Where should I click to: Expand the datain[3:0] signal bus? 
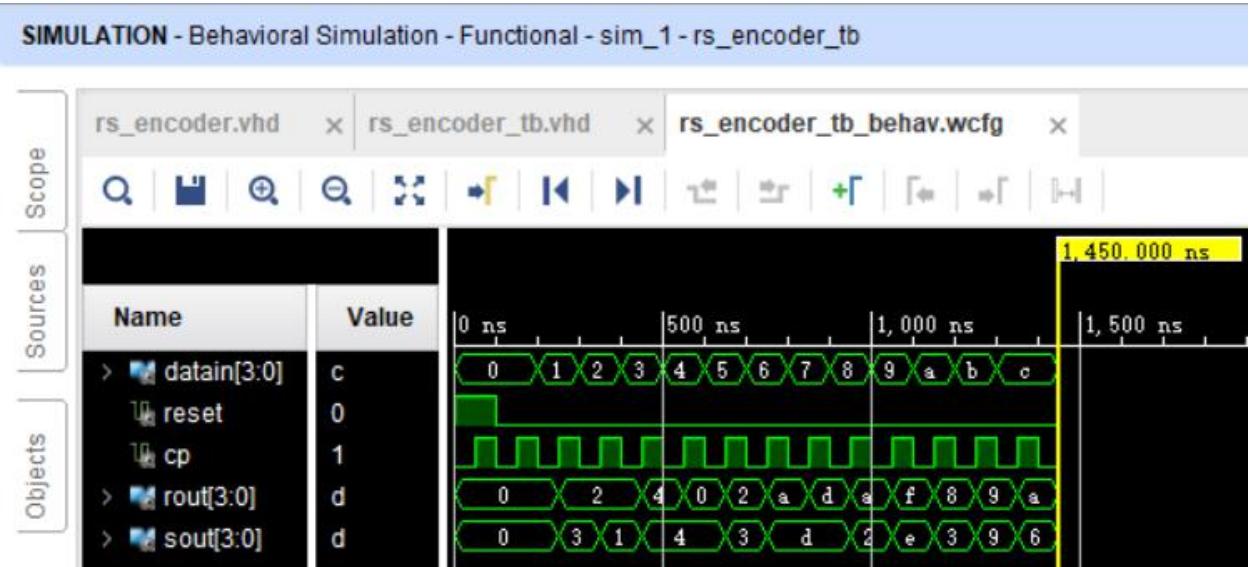[x=106, y=375]
